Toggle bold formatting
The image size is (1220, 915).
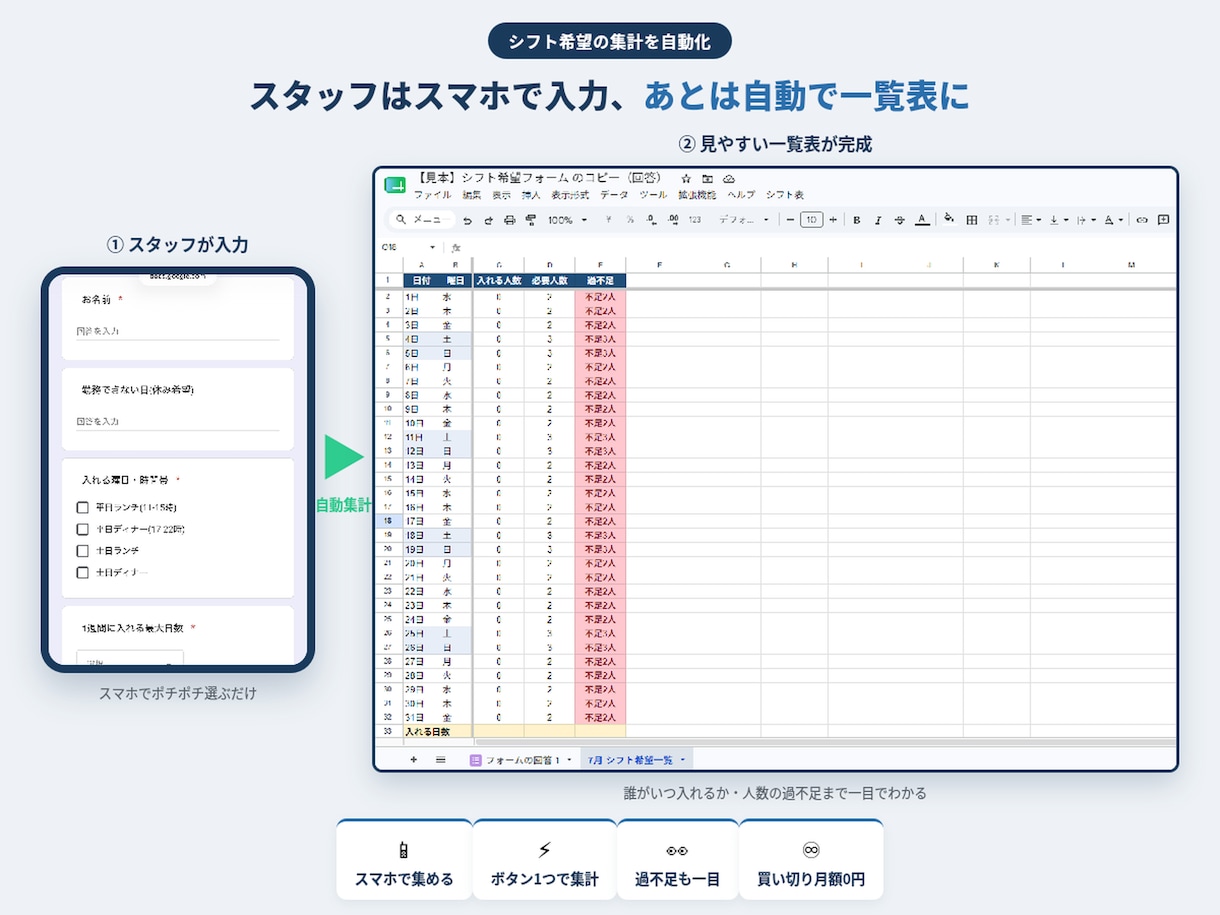pos(856,220)
